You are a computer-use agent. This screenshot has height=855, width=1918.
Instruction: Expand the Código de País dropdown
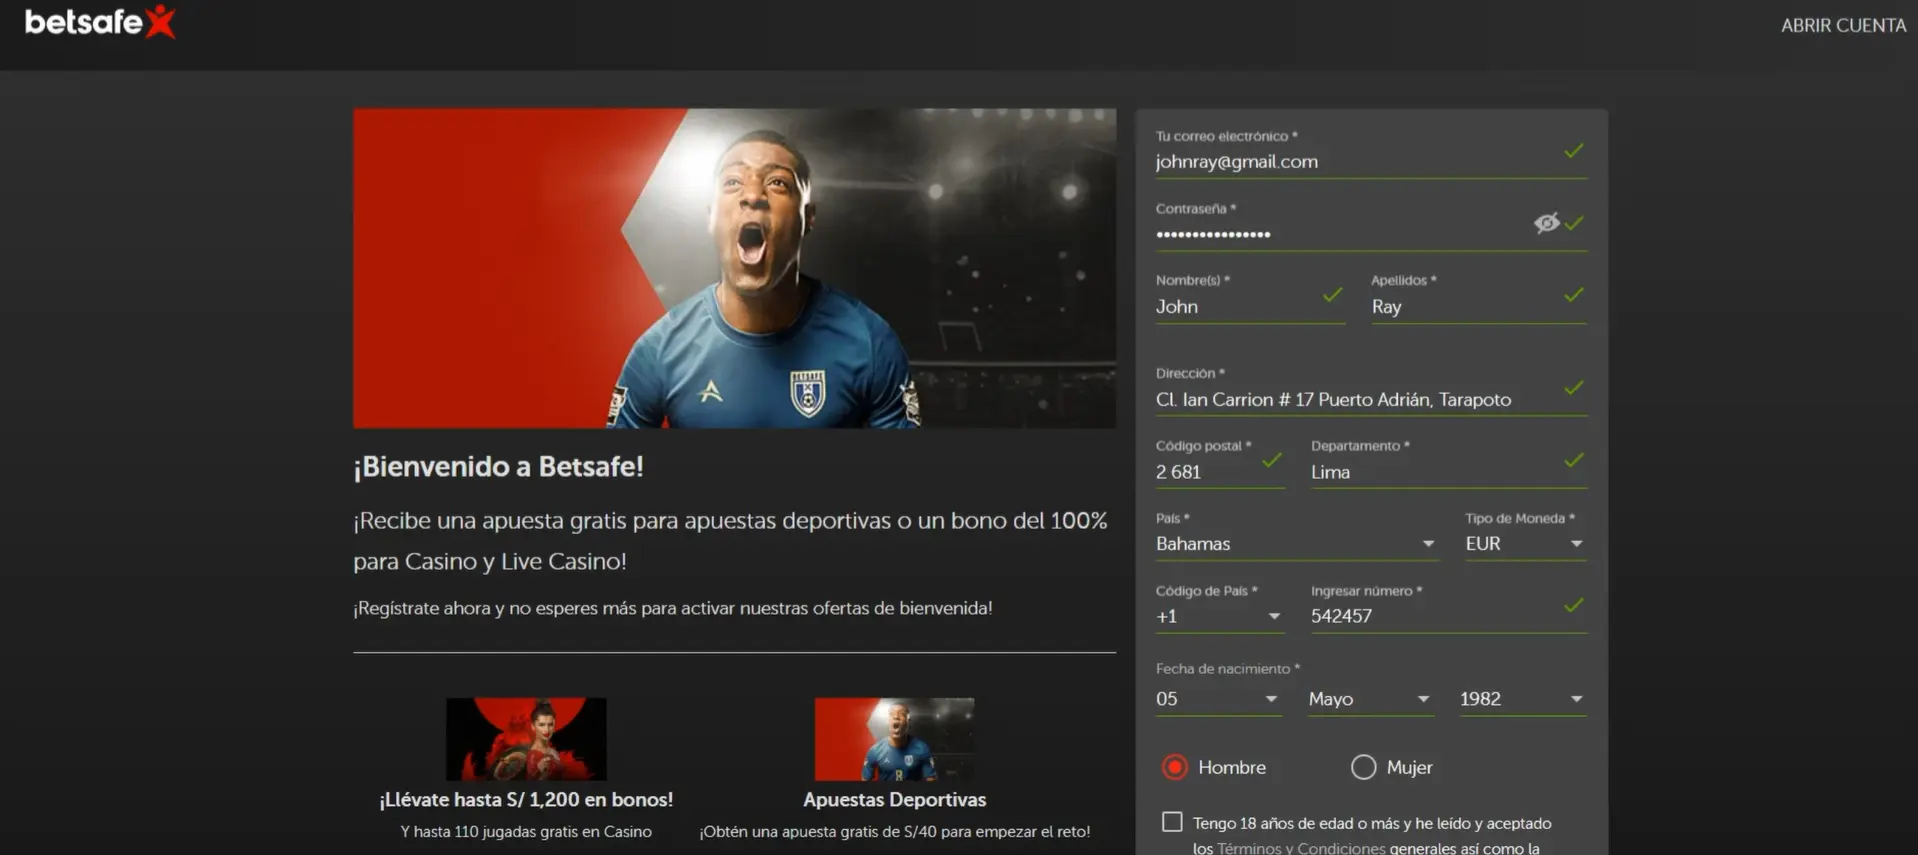1219,617
